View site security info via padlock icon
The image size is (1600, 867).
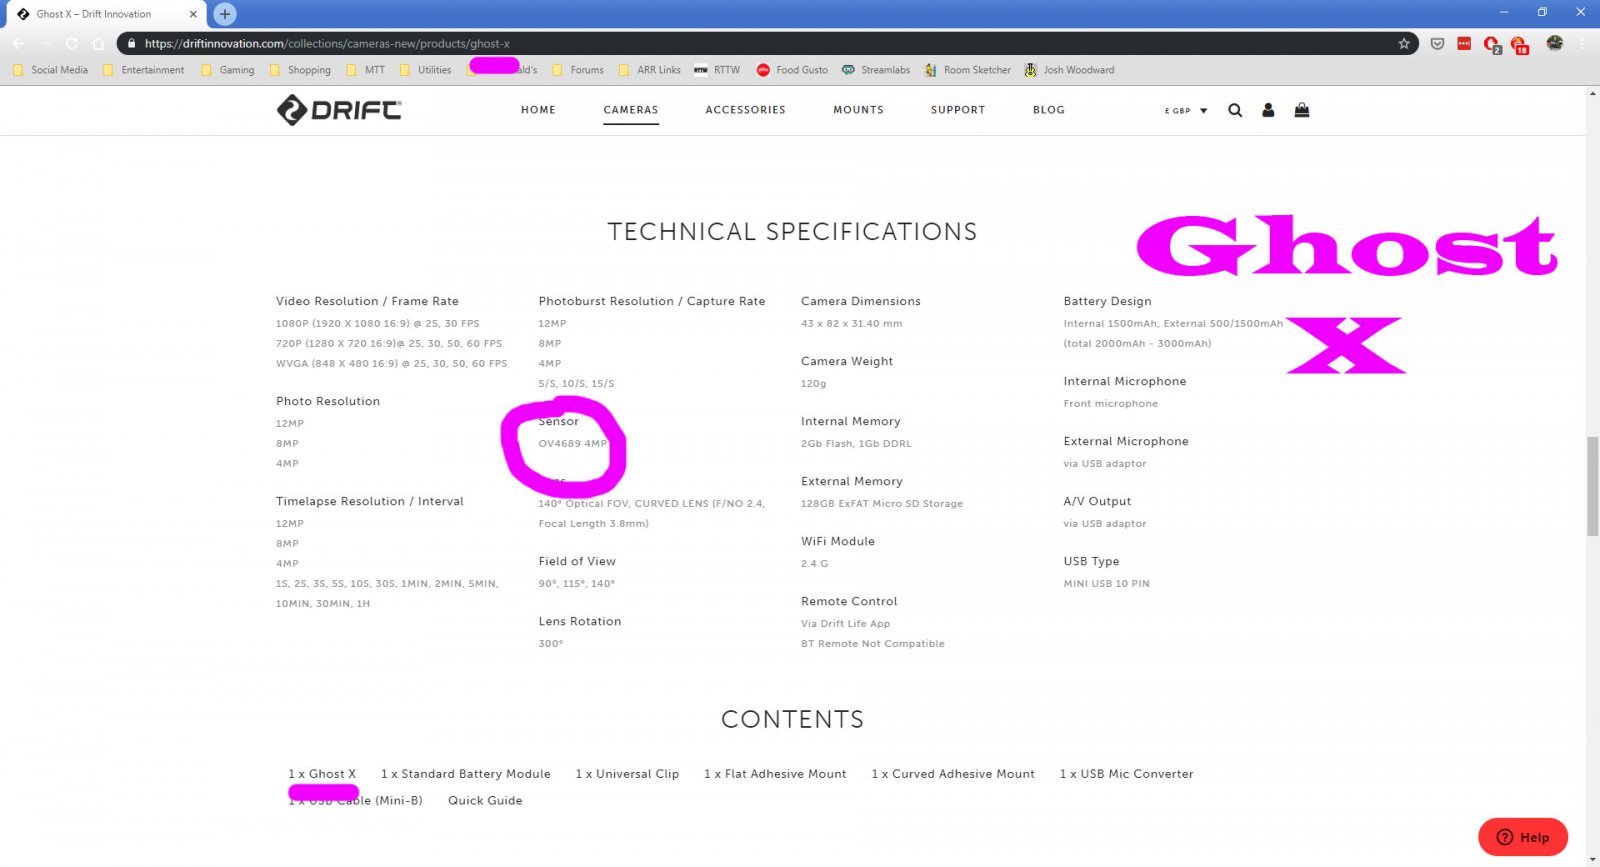tap(131, 43)
